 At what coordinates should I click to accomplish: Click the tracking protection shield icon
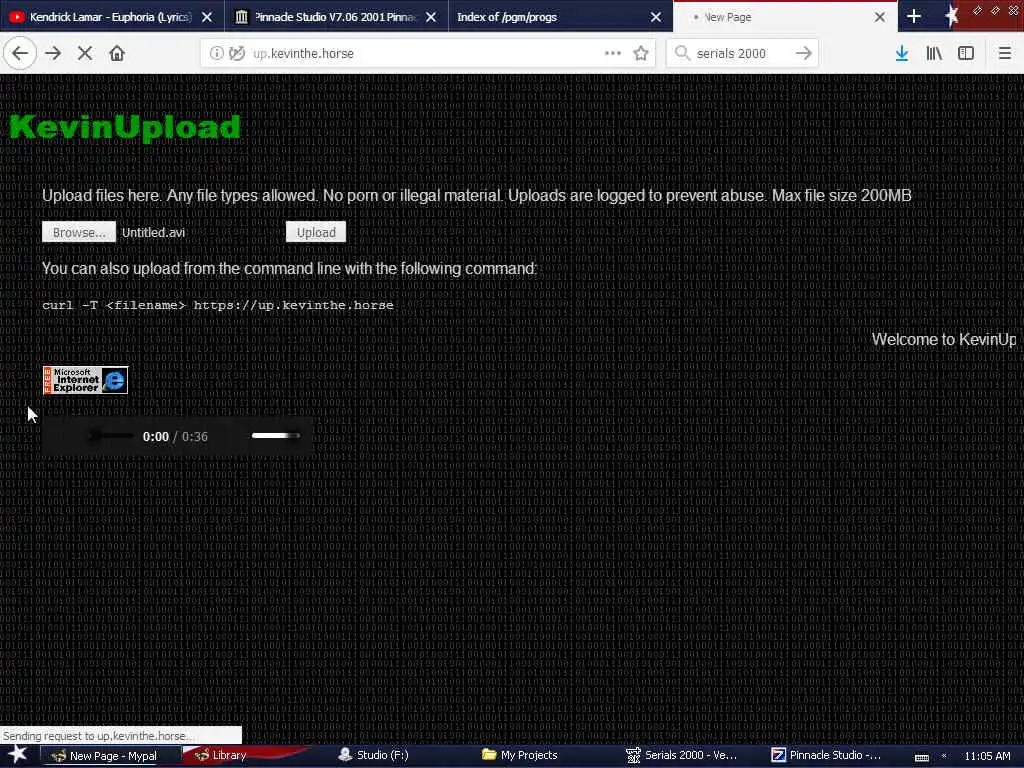[x=237, y=54]
